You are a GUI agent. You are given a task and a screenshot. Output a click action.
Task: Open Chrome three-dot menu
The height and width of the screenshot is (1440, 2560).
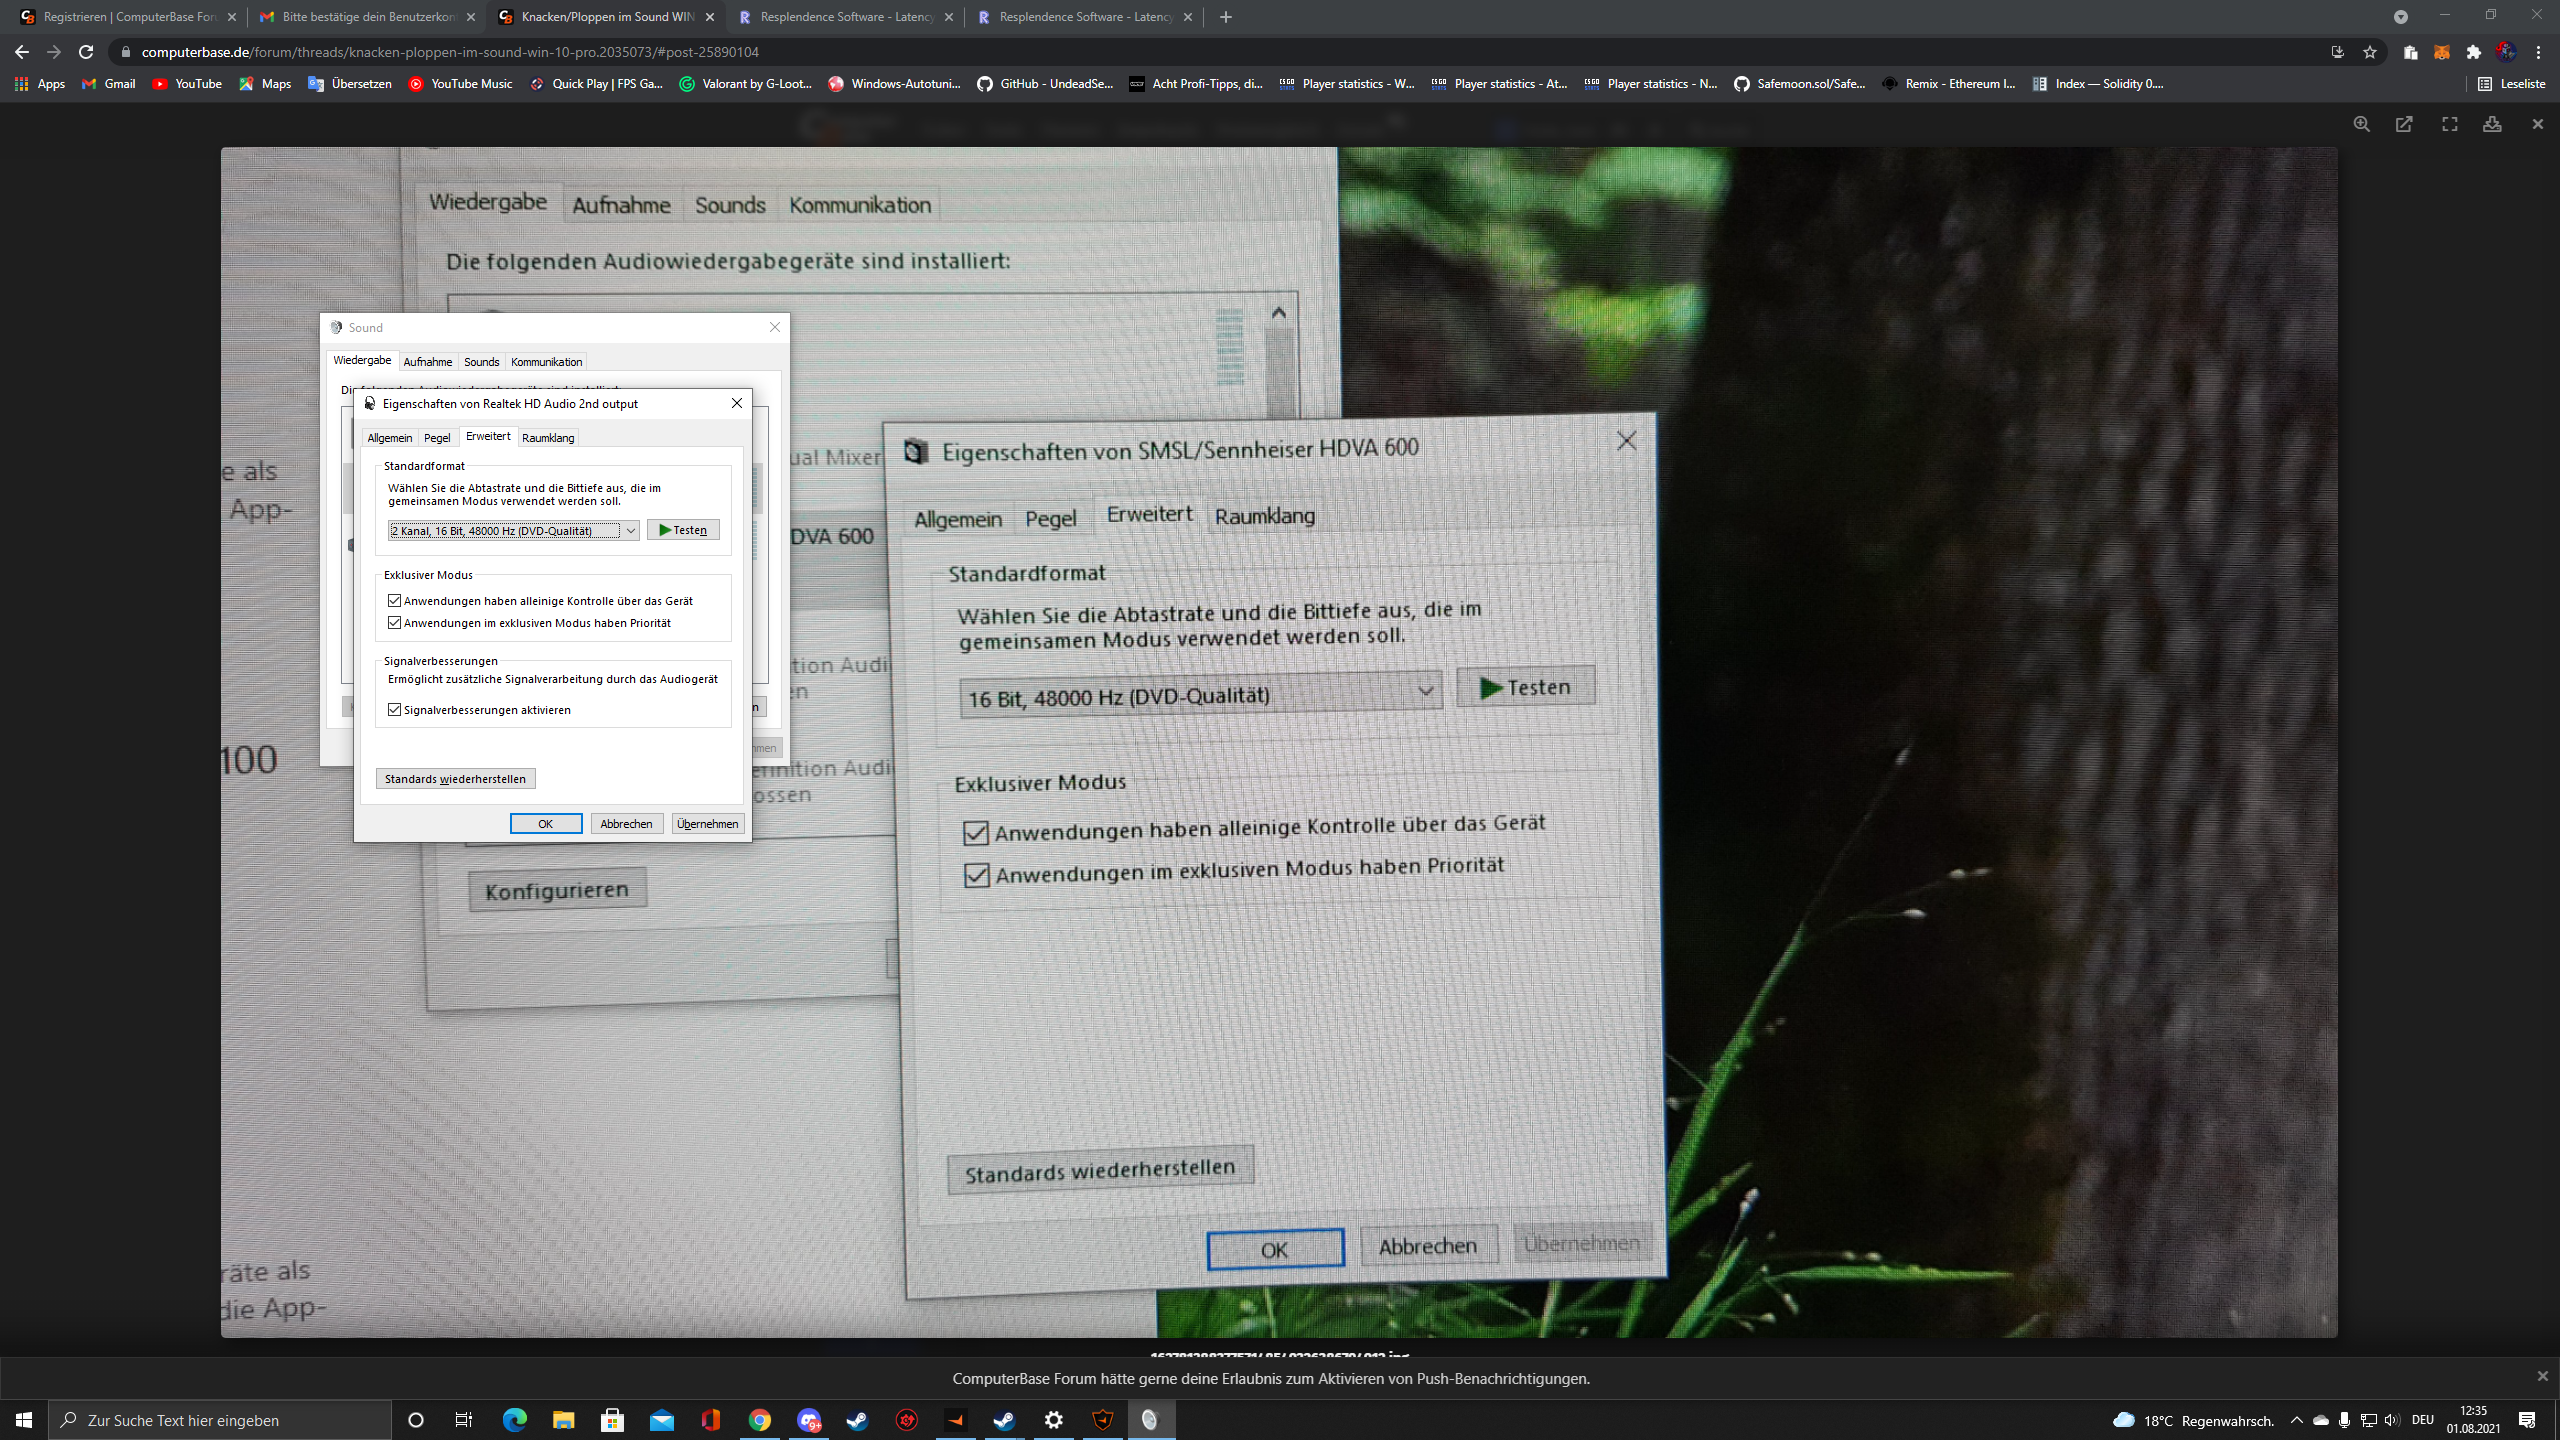click(2538, 52)
